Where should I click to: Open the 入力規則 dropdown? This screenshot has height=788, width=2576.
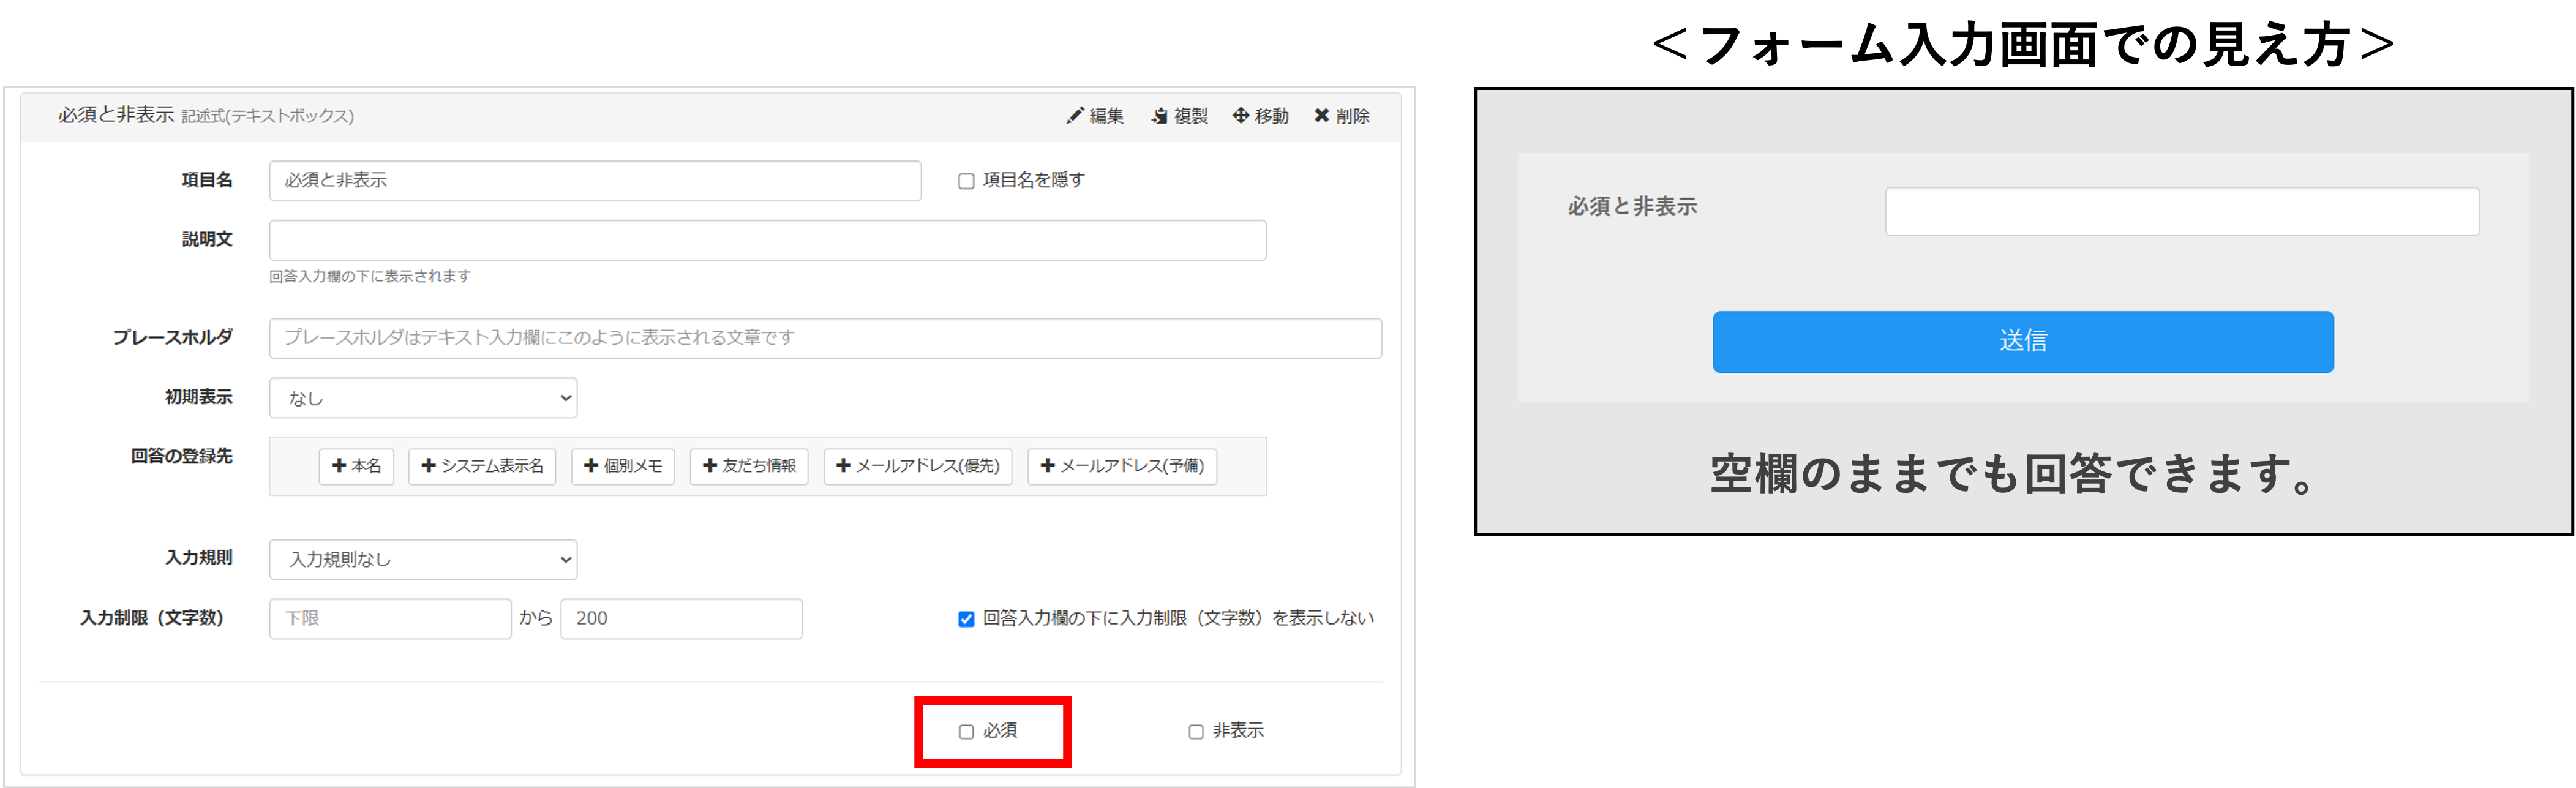[422, 559]
